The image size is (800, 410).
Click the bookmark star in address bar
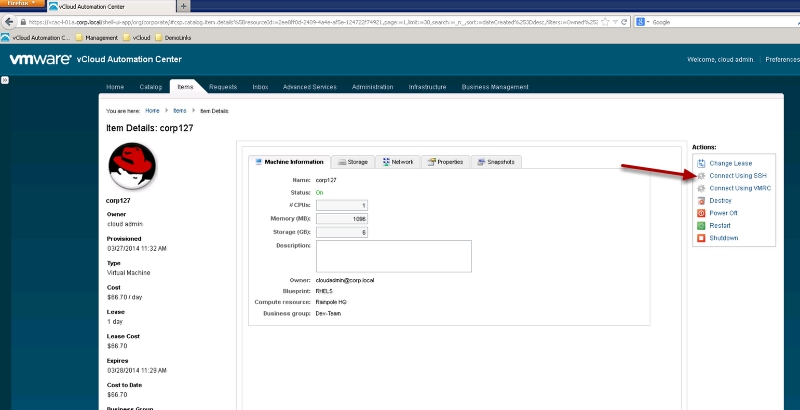click(x=605, y=22)
